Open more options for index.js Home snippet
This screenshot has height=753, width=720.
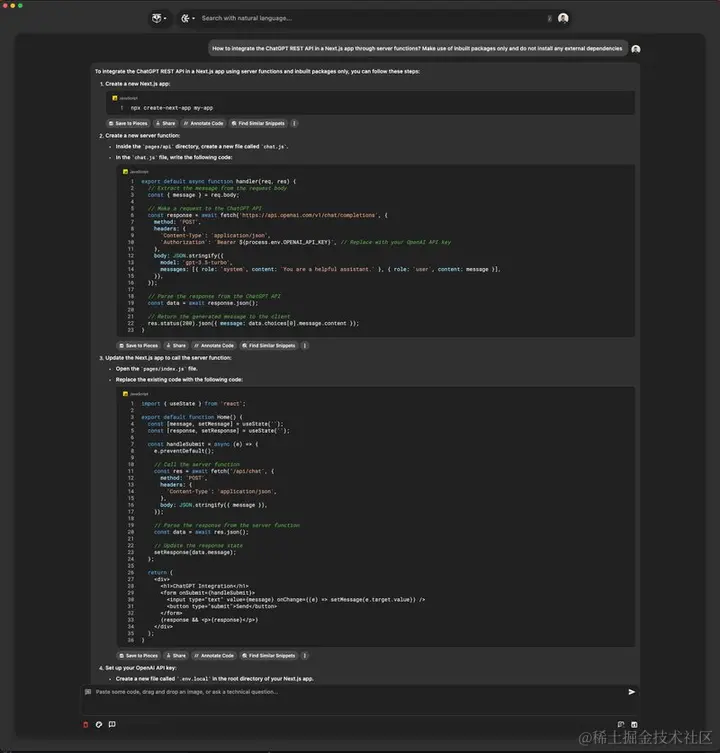[x=305, y=656]
